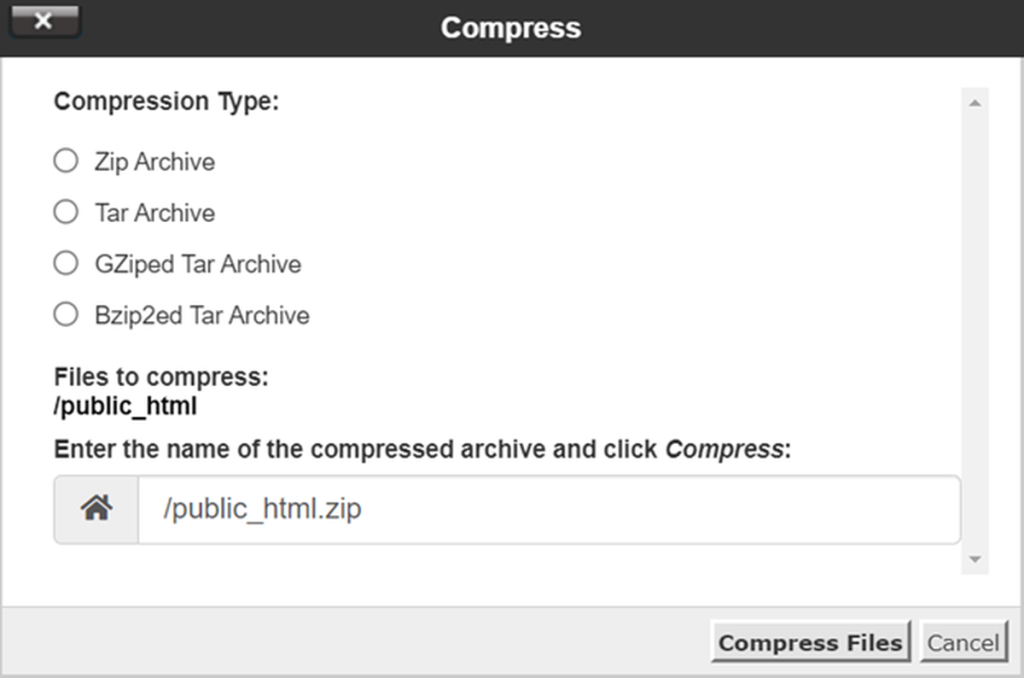Click the "Enter the name" instruction text

tap(422, 449)
